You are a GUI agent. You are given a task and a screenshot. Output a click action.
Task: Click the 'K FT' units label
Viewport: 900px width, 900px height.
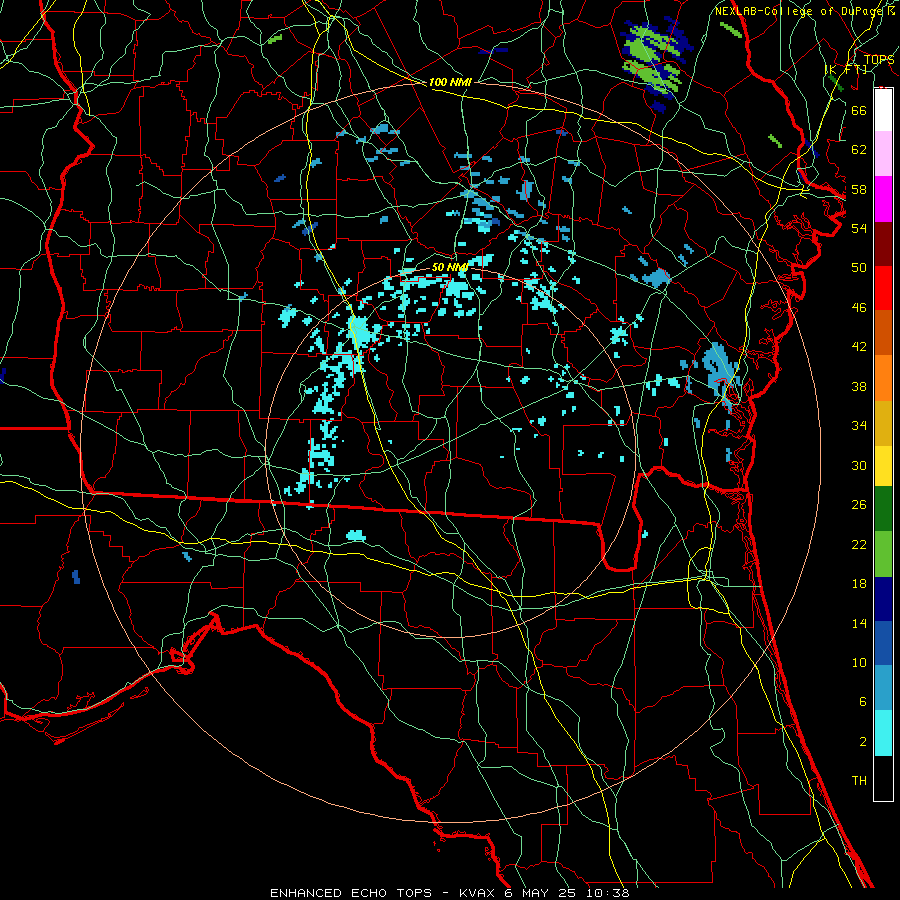[846, 69]
